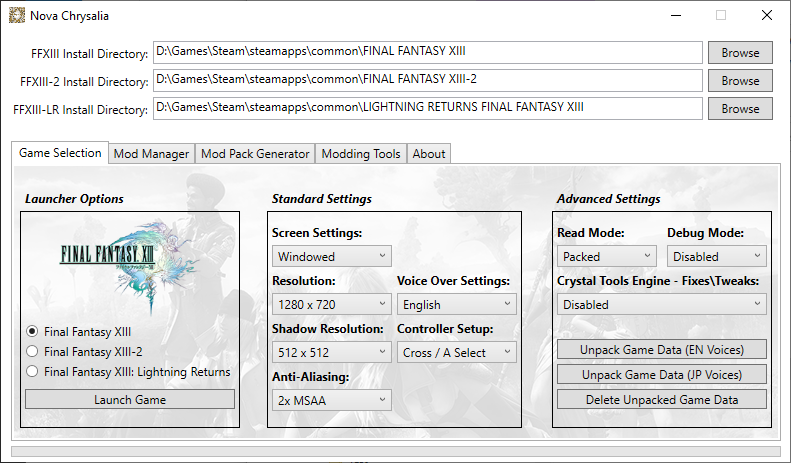
Task: Click the Nova Chrysalia app icon in title bar
Action: click(17, 16)
